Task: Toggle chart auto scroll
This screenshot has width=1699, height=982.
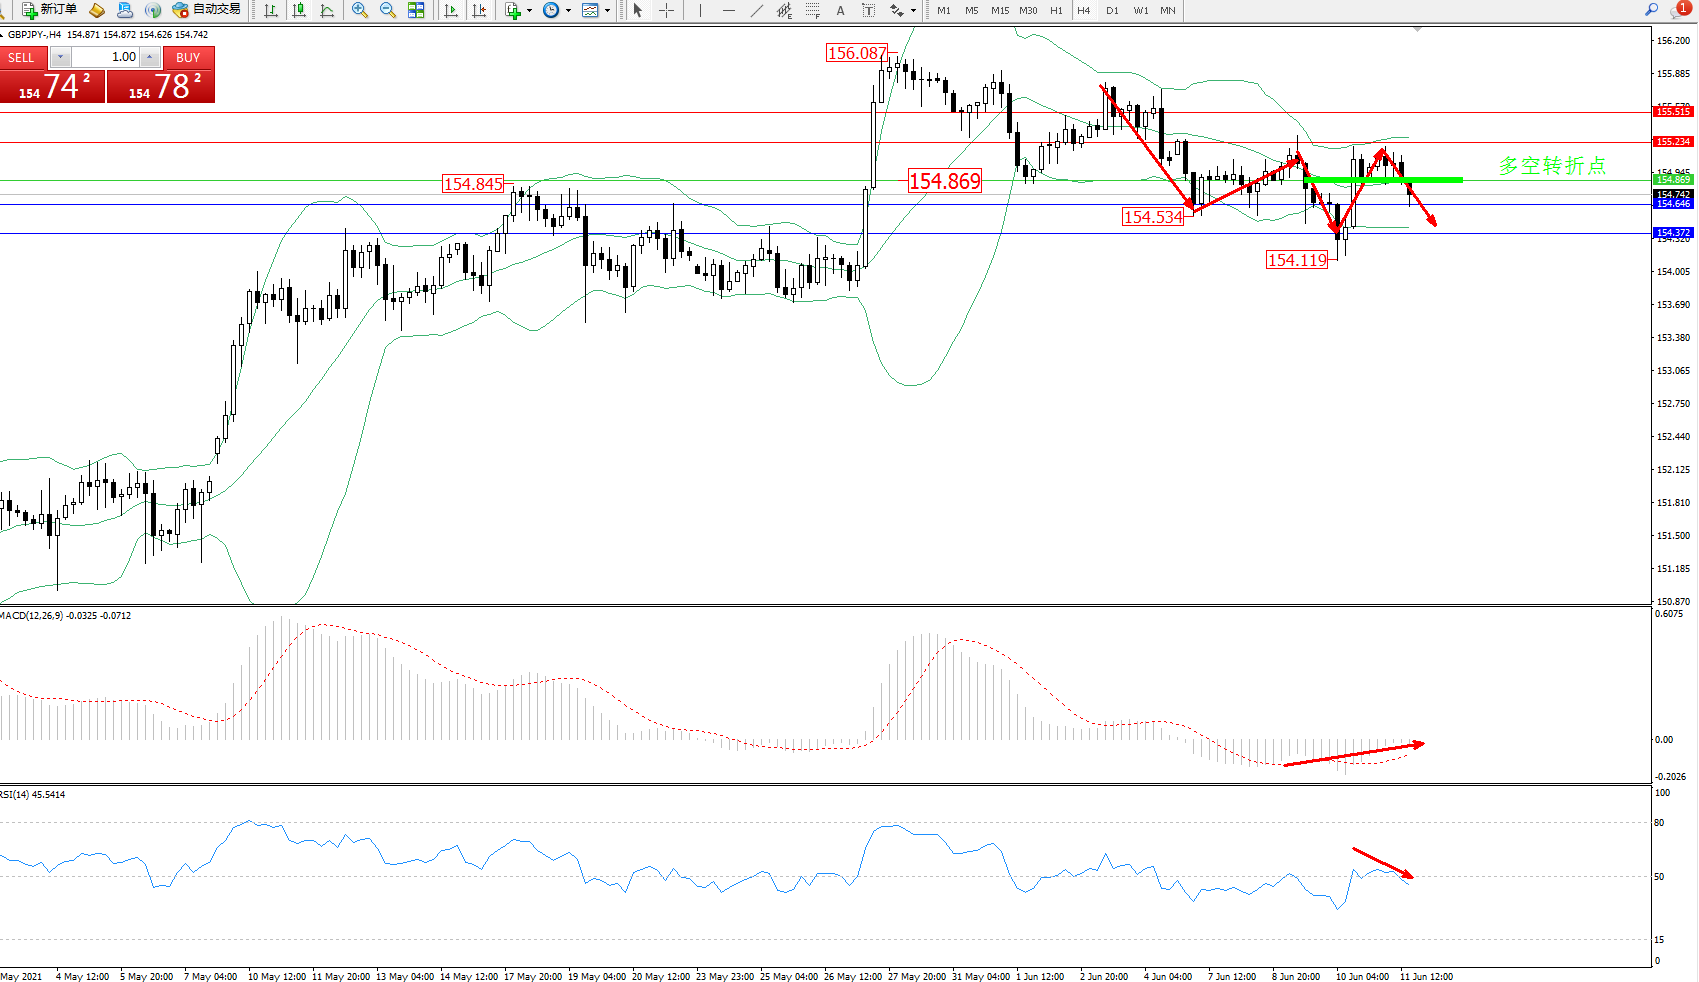Action: [x=451, y=10]
